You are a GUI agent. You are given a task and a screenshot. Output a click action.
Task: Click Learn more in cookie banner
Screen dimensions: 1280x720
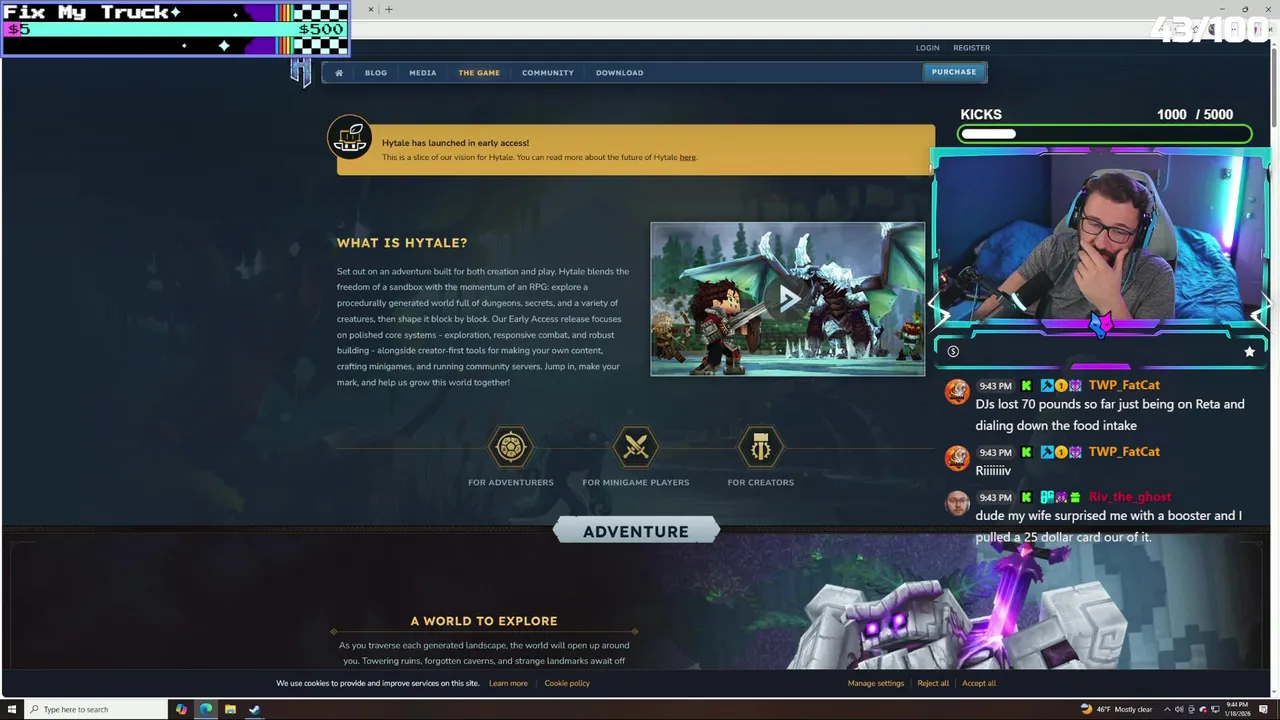[x=508, y=683]
